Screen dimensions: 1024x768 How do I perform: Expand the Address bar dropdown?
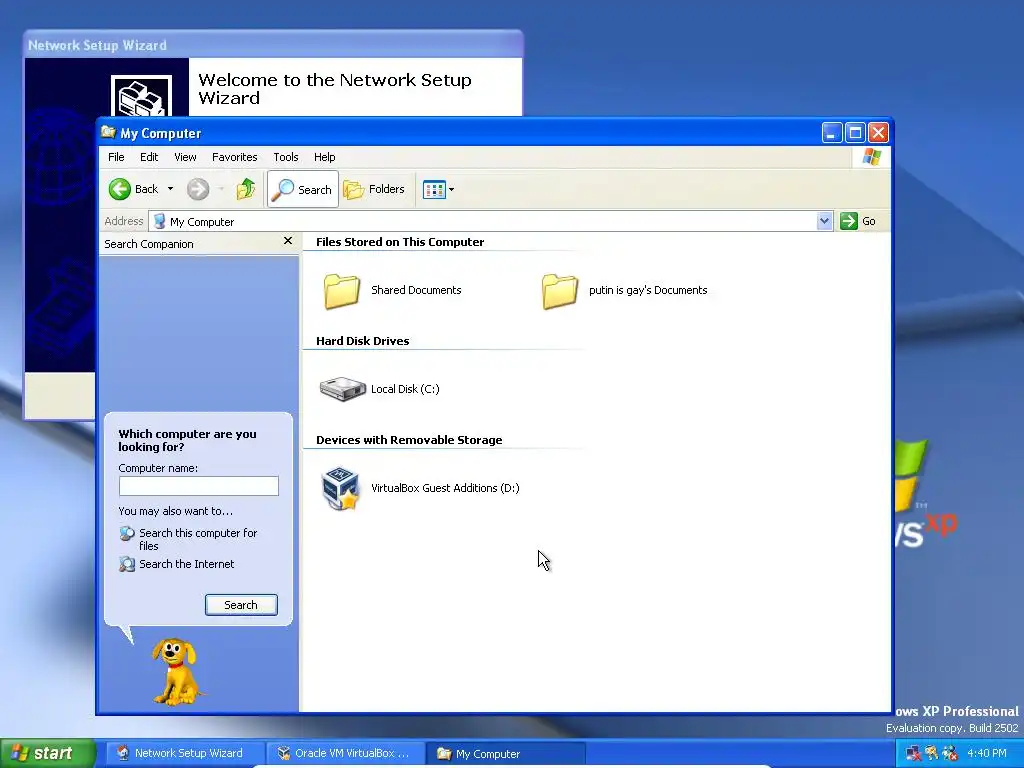pyautogui.click(x=824, y=221)
